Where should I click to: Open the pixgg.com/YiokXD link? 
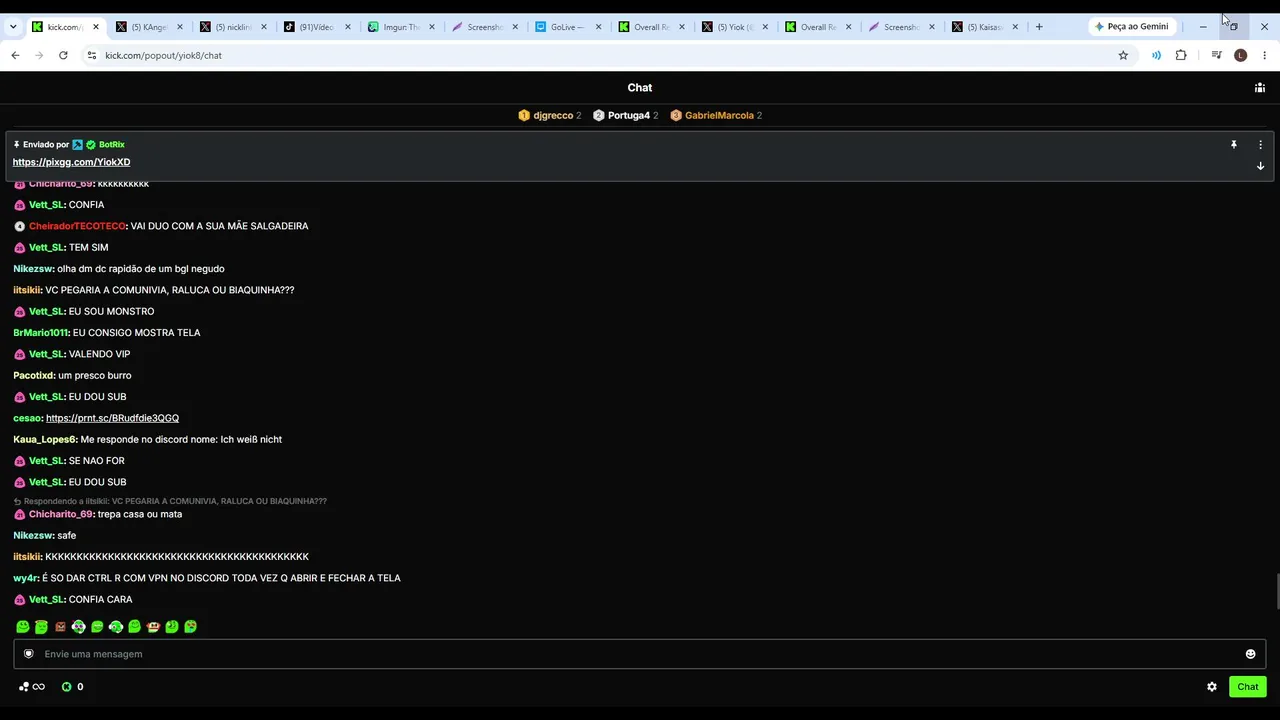click(x=71, y=162)
